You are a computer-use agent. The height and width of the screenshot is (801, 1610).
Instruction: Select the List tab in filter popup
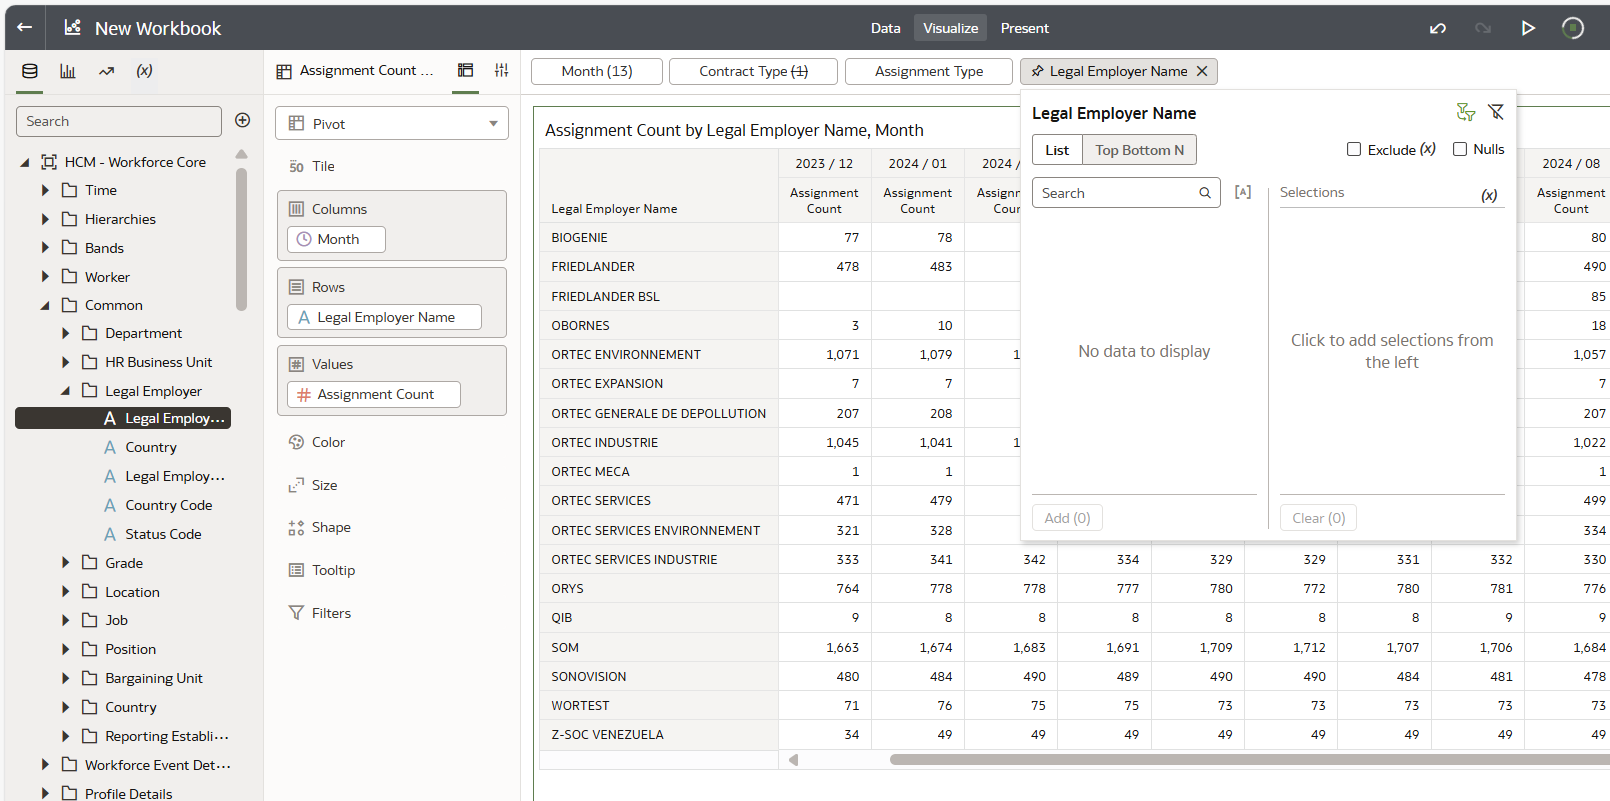tap(1057, 150)
